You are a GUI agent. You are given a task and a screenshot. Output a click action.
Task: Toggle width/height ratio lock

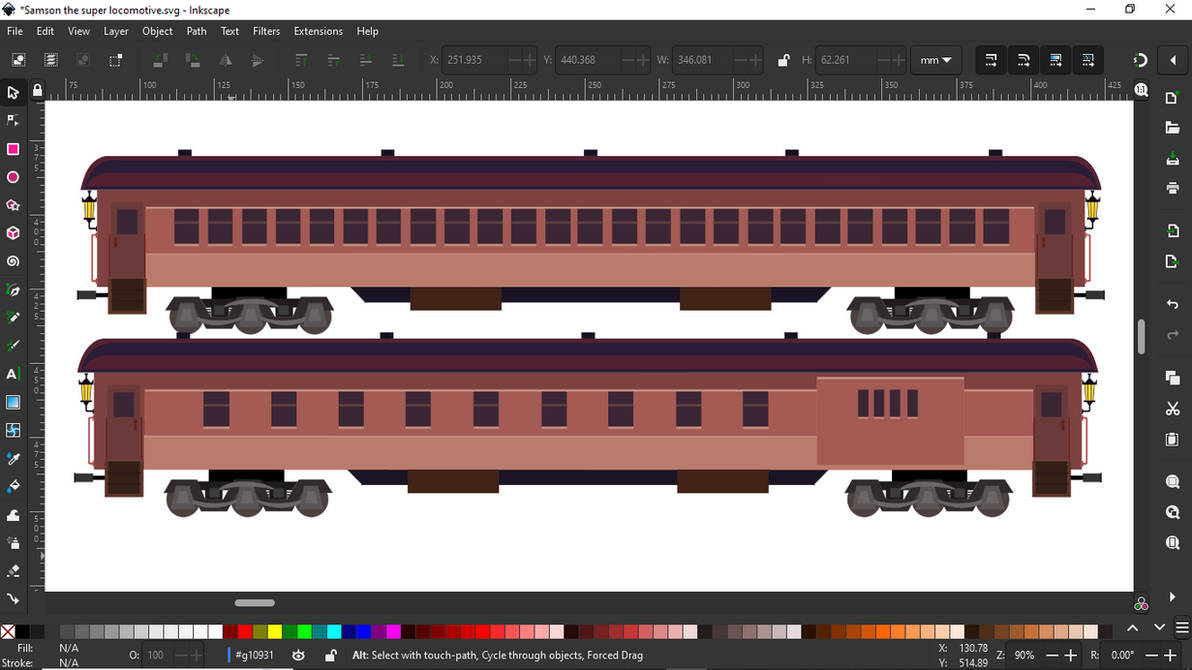pos(783,60)
